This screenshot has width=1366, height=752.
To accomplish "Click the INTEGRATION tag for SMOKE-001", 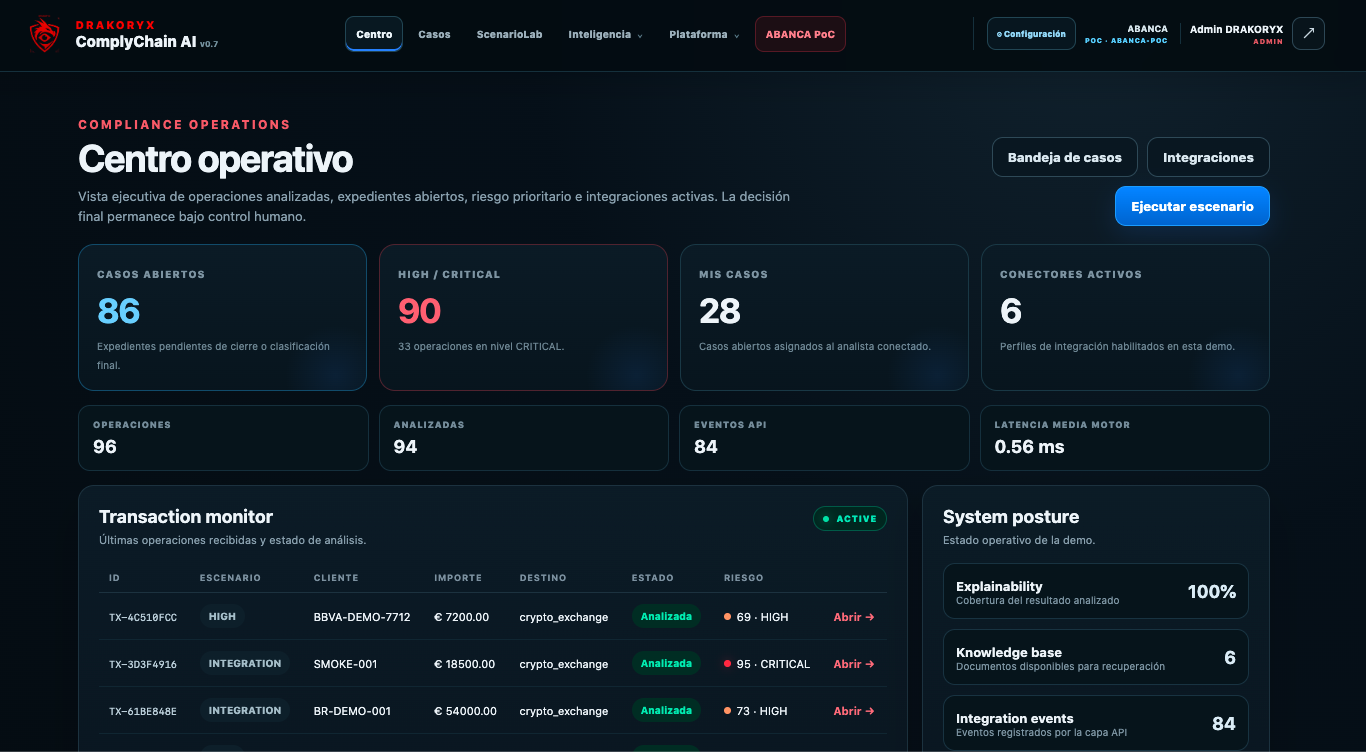I will (x=245, y=663).
